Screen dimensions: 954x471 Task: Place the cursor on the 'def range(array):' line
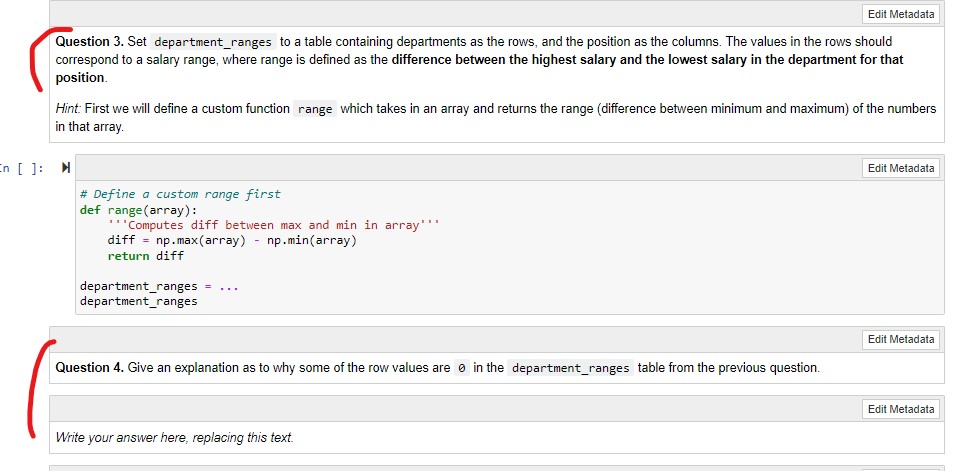click(x=139, y=210)
